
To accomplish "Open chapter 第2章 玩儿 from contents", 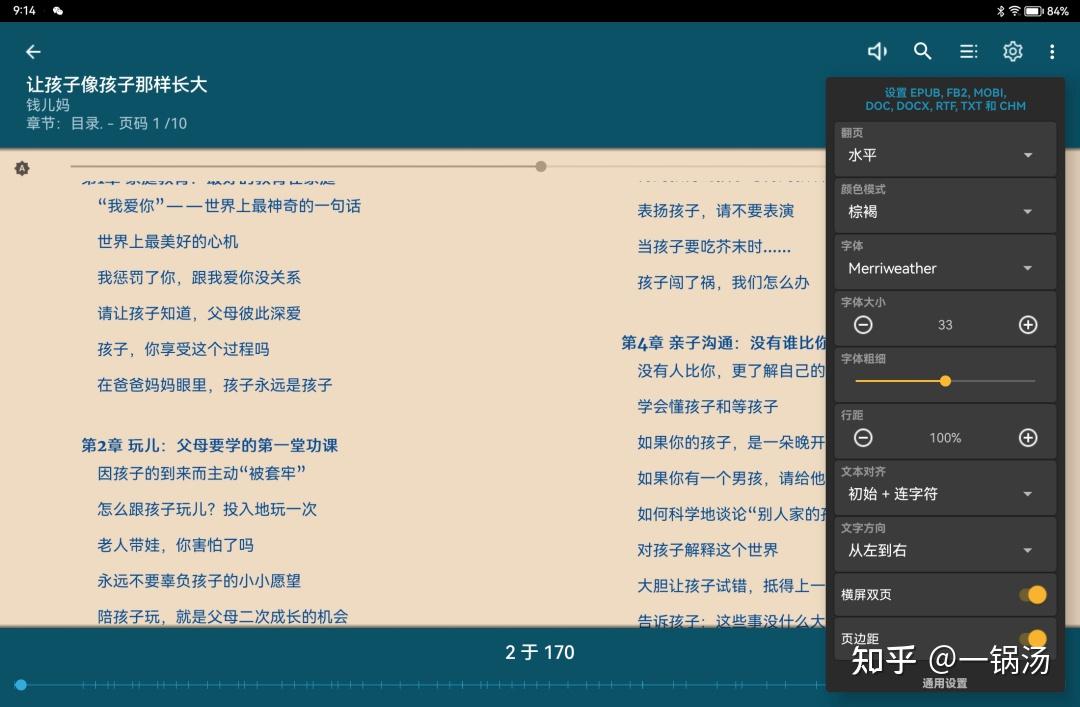I will 211,444.
